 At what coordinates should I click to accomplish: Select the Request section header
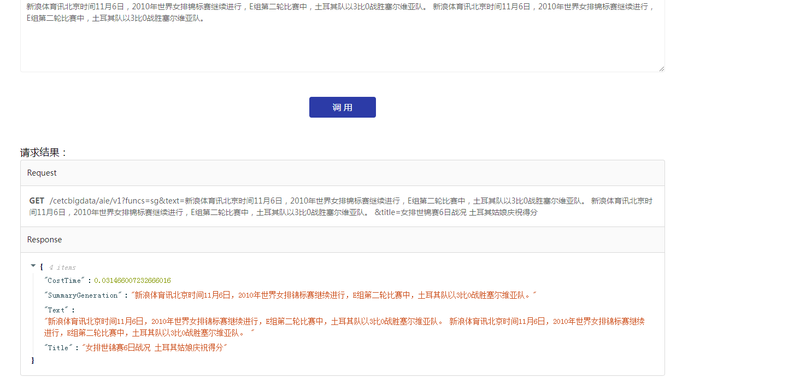(x=342, y=173)
